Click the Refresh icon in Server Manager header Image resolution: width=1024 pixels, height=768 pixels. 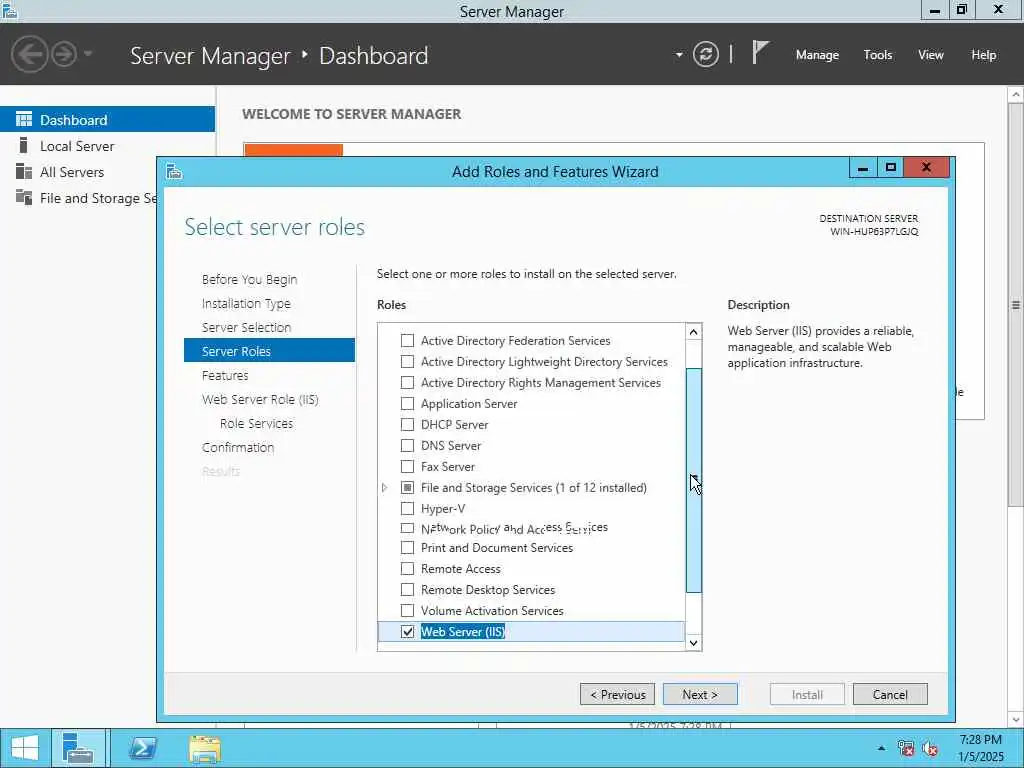pyautogui.click(x=705, y=54)
